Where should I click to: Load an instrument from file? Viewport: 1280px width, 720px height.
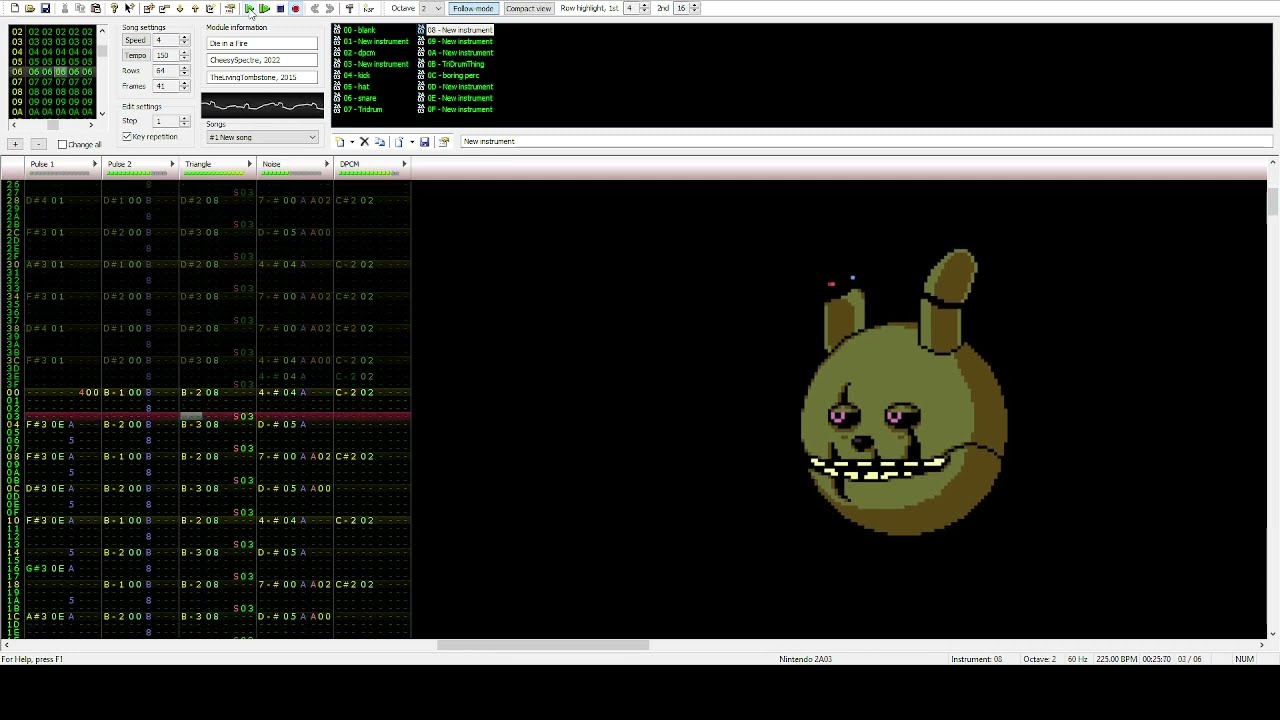pyautogui.click(x=399, y=142)
